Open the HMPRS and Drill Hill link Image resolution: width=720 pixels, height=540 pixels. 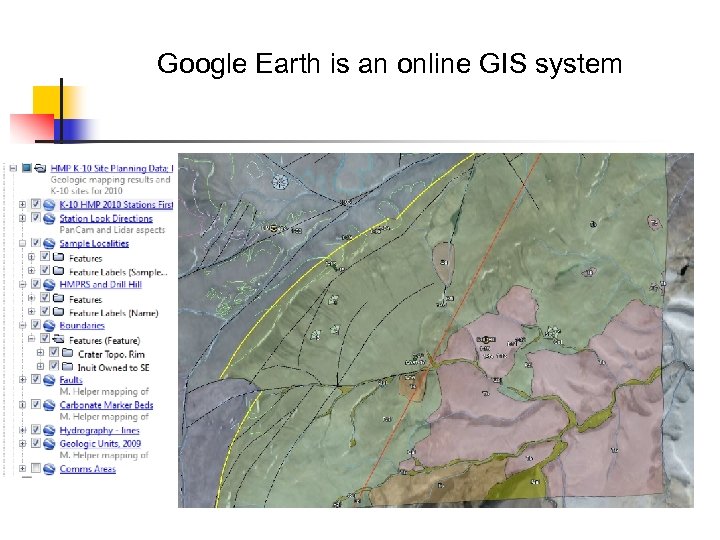101,285
